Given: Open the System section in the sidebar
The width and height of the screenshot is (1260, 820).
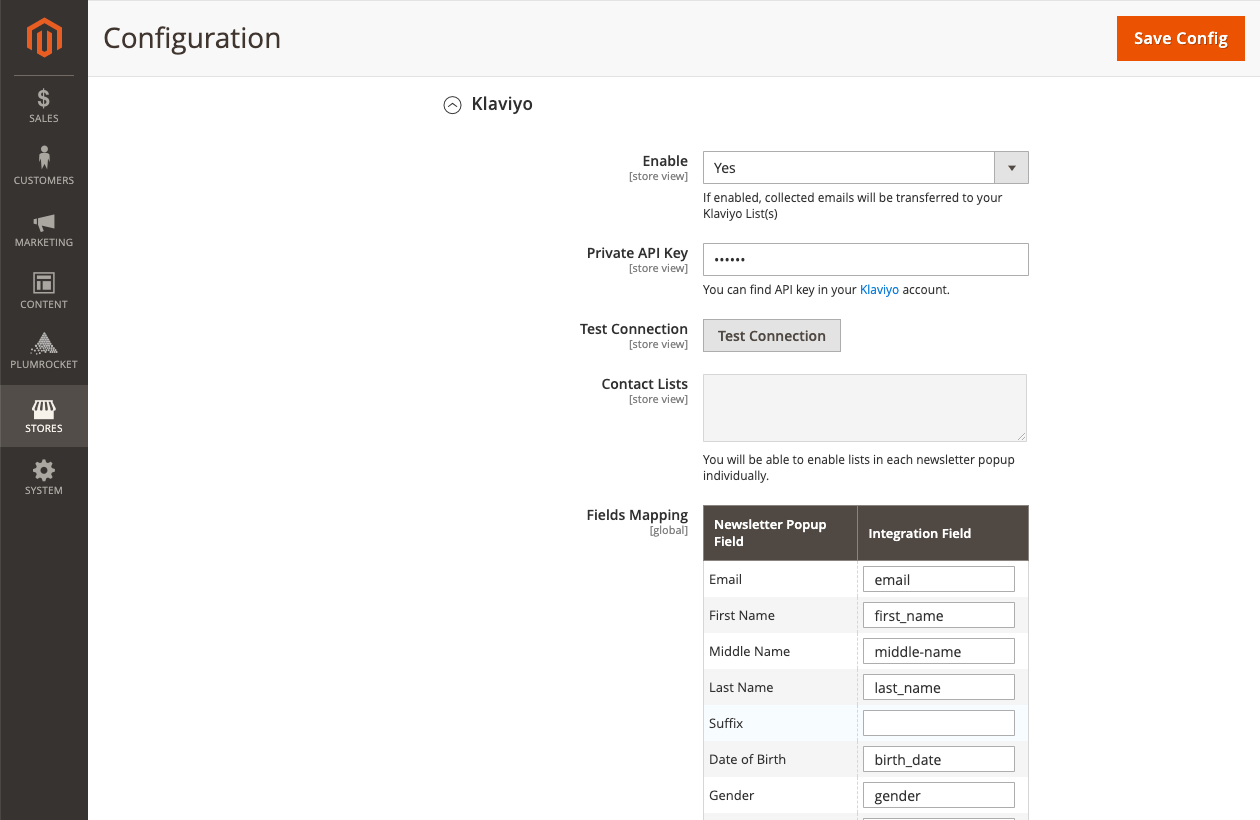Looking at the screenshot, I should [x=43, y=476].
